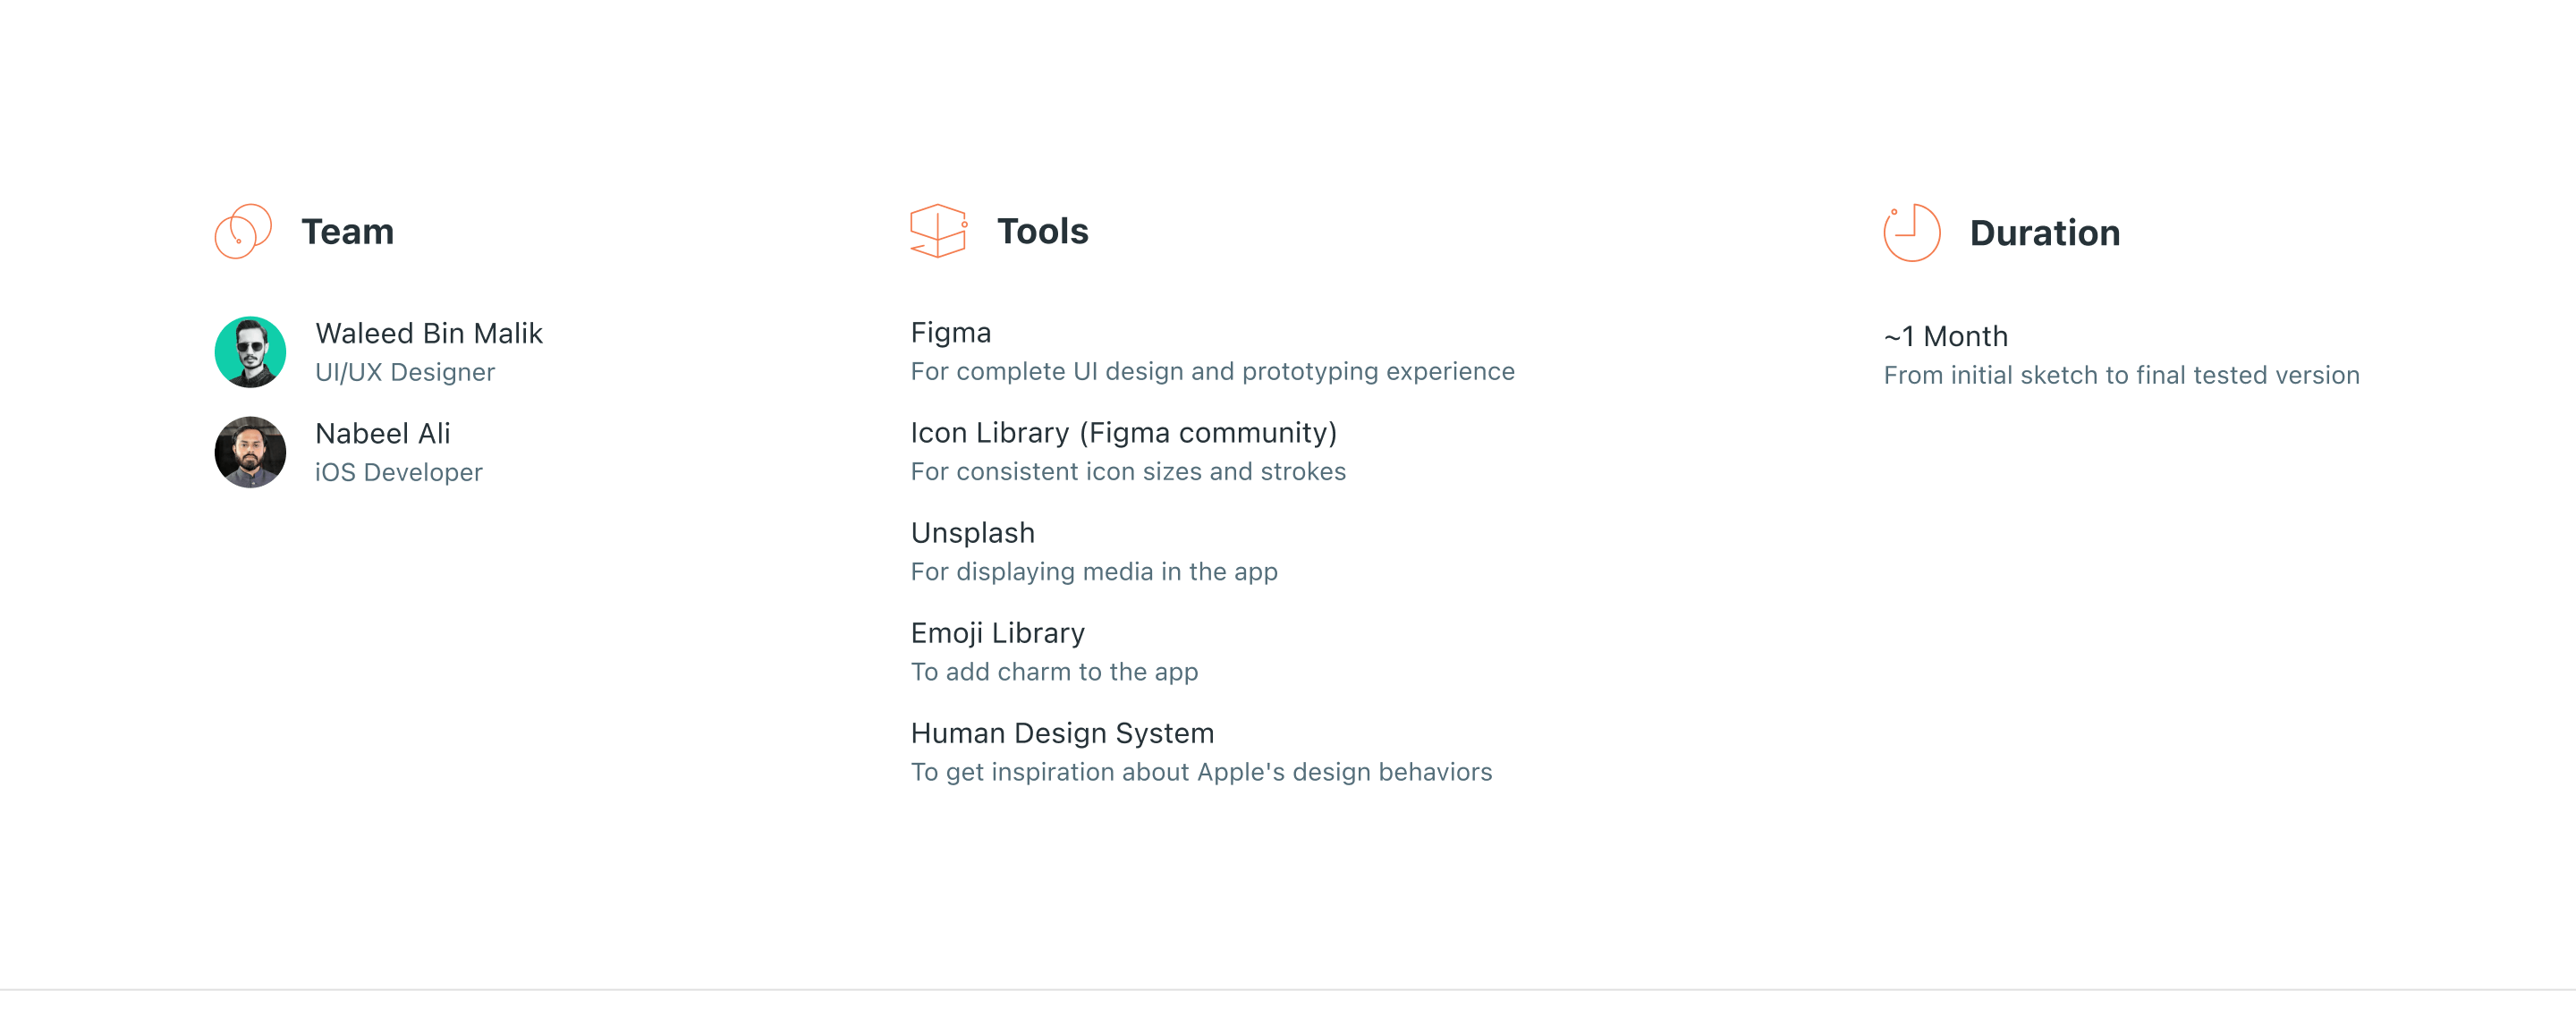Open the Figma tool entry
2576x1016 pixels.
point(950,332)
